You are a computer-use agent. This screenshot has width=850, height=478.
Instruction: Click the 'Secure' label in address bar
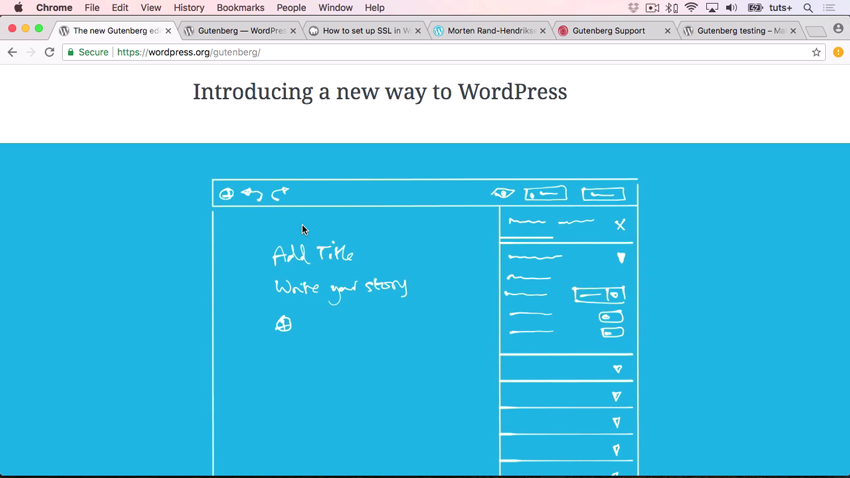pos(93,52)
